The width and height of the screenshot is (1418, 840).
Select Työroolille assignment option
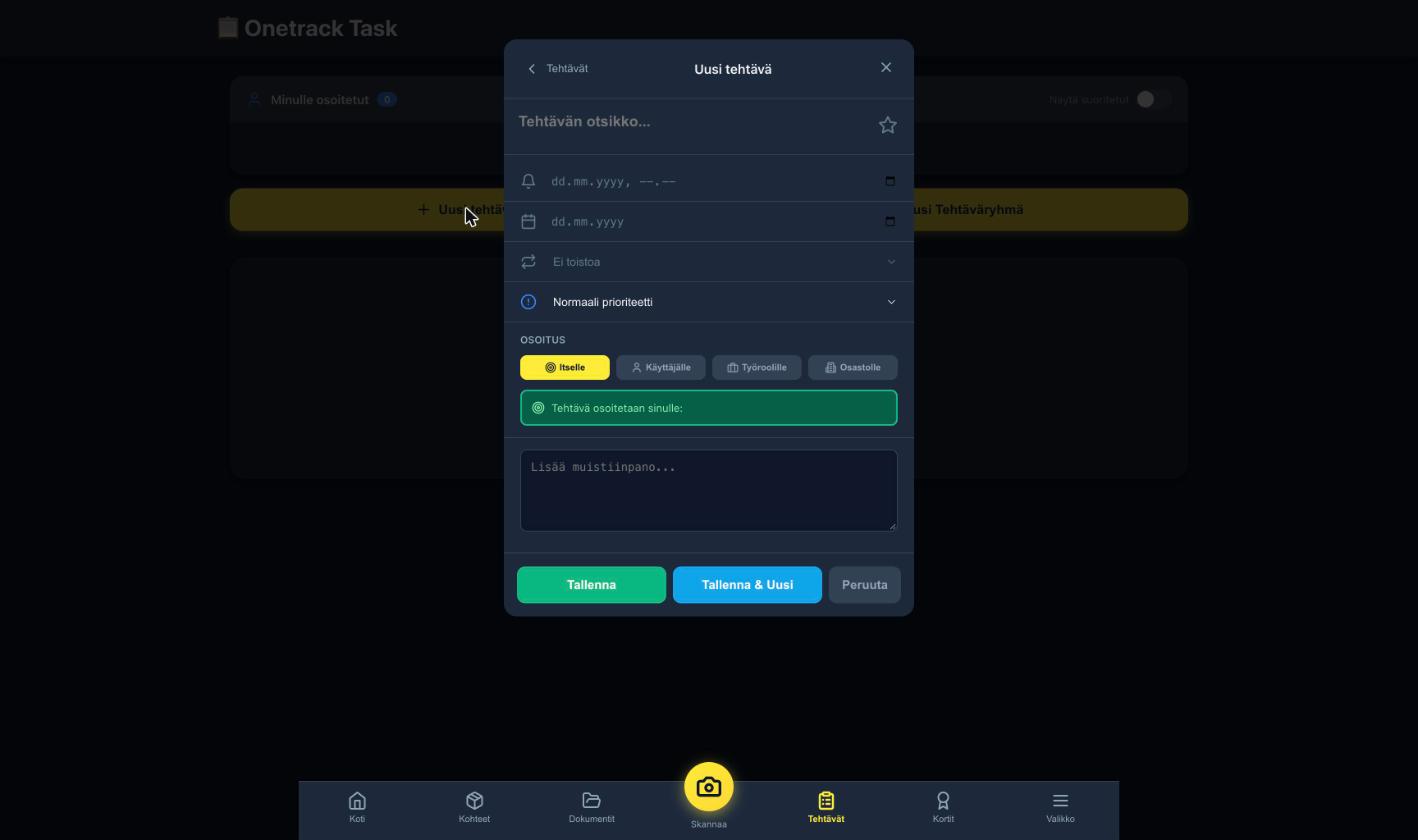(757, 367)
